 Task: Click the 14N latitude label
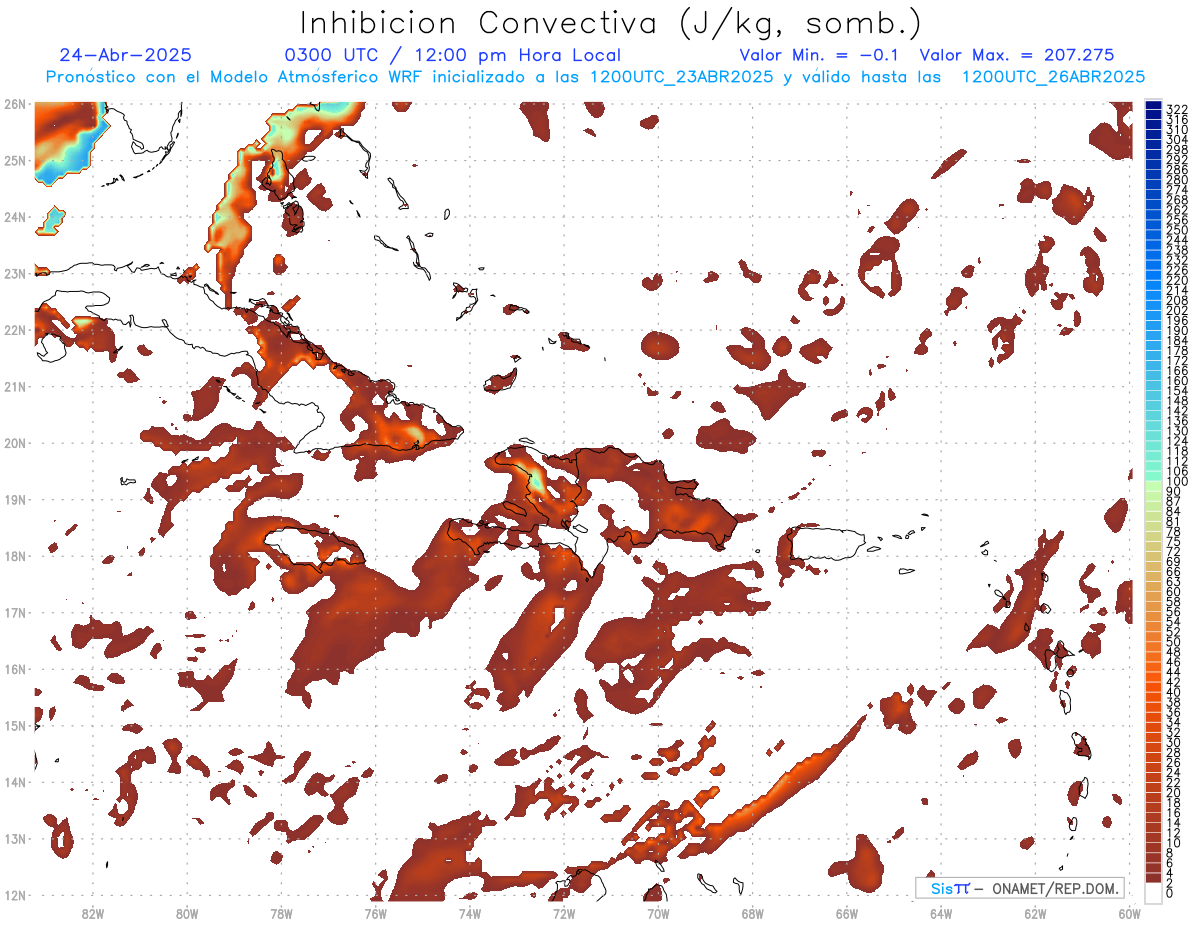pos(15,782)
